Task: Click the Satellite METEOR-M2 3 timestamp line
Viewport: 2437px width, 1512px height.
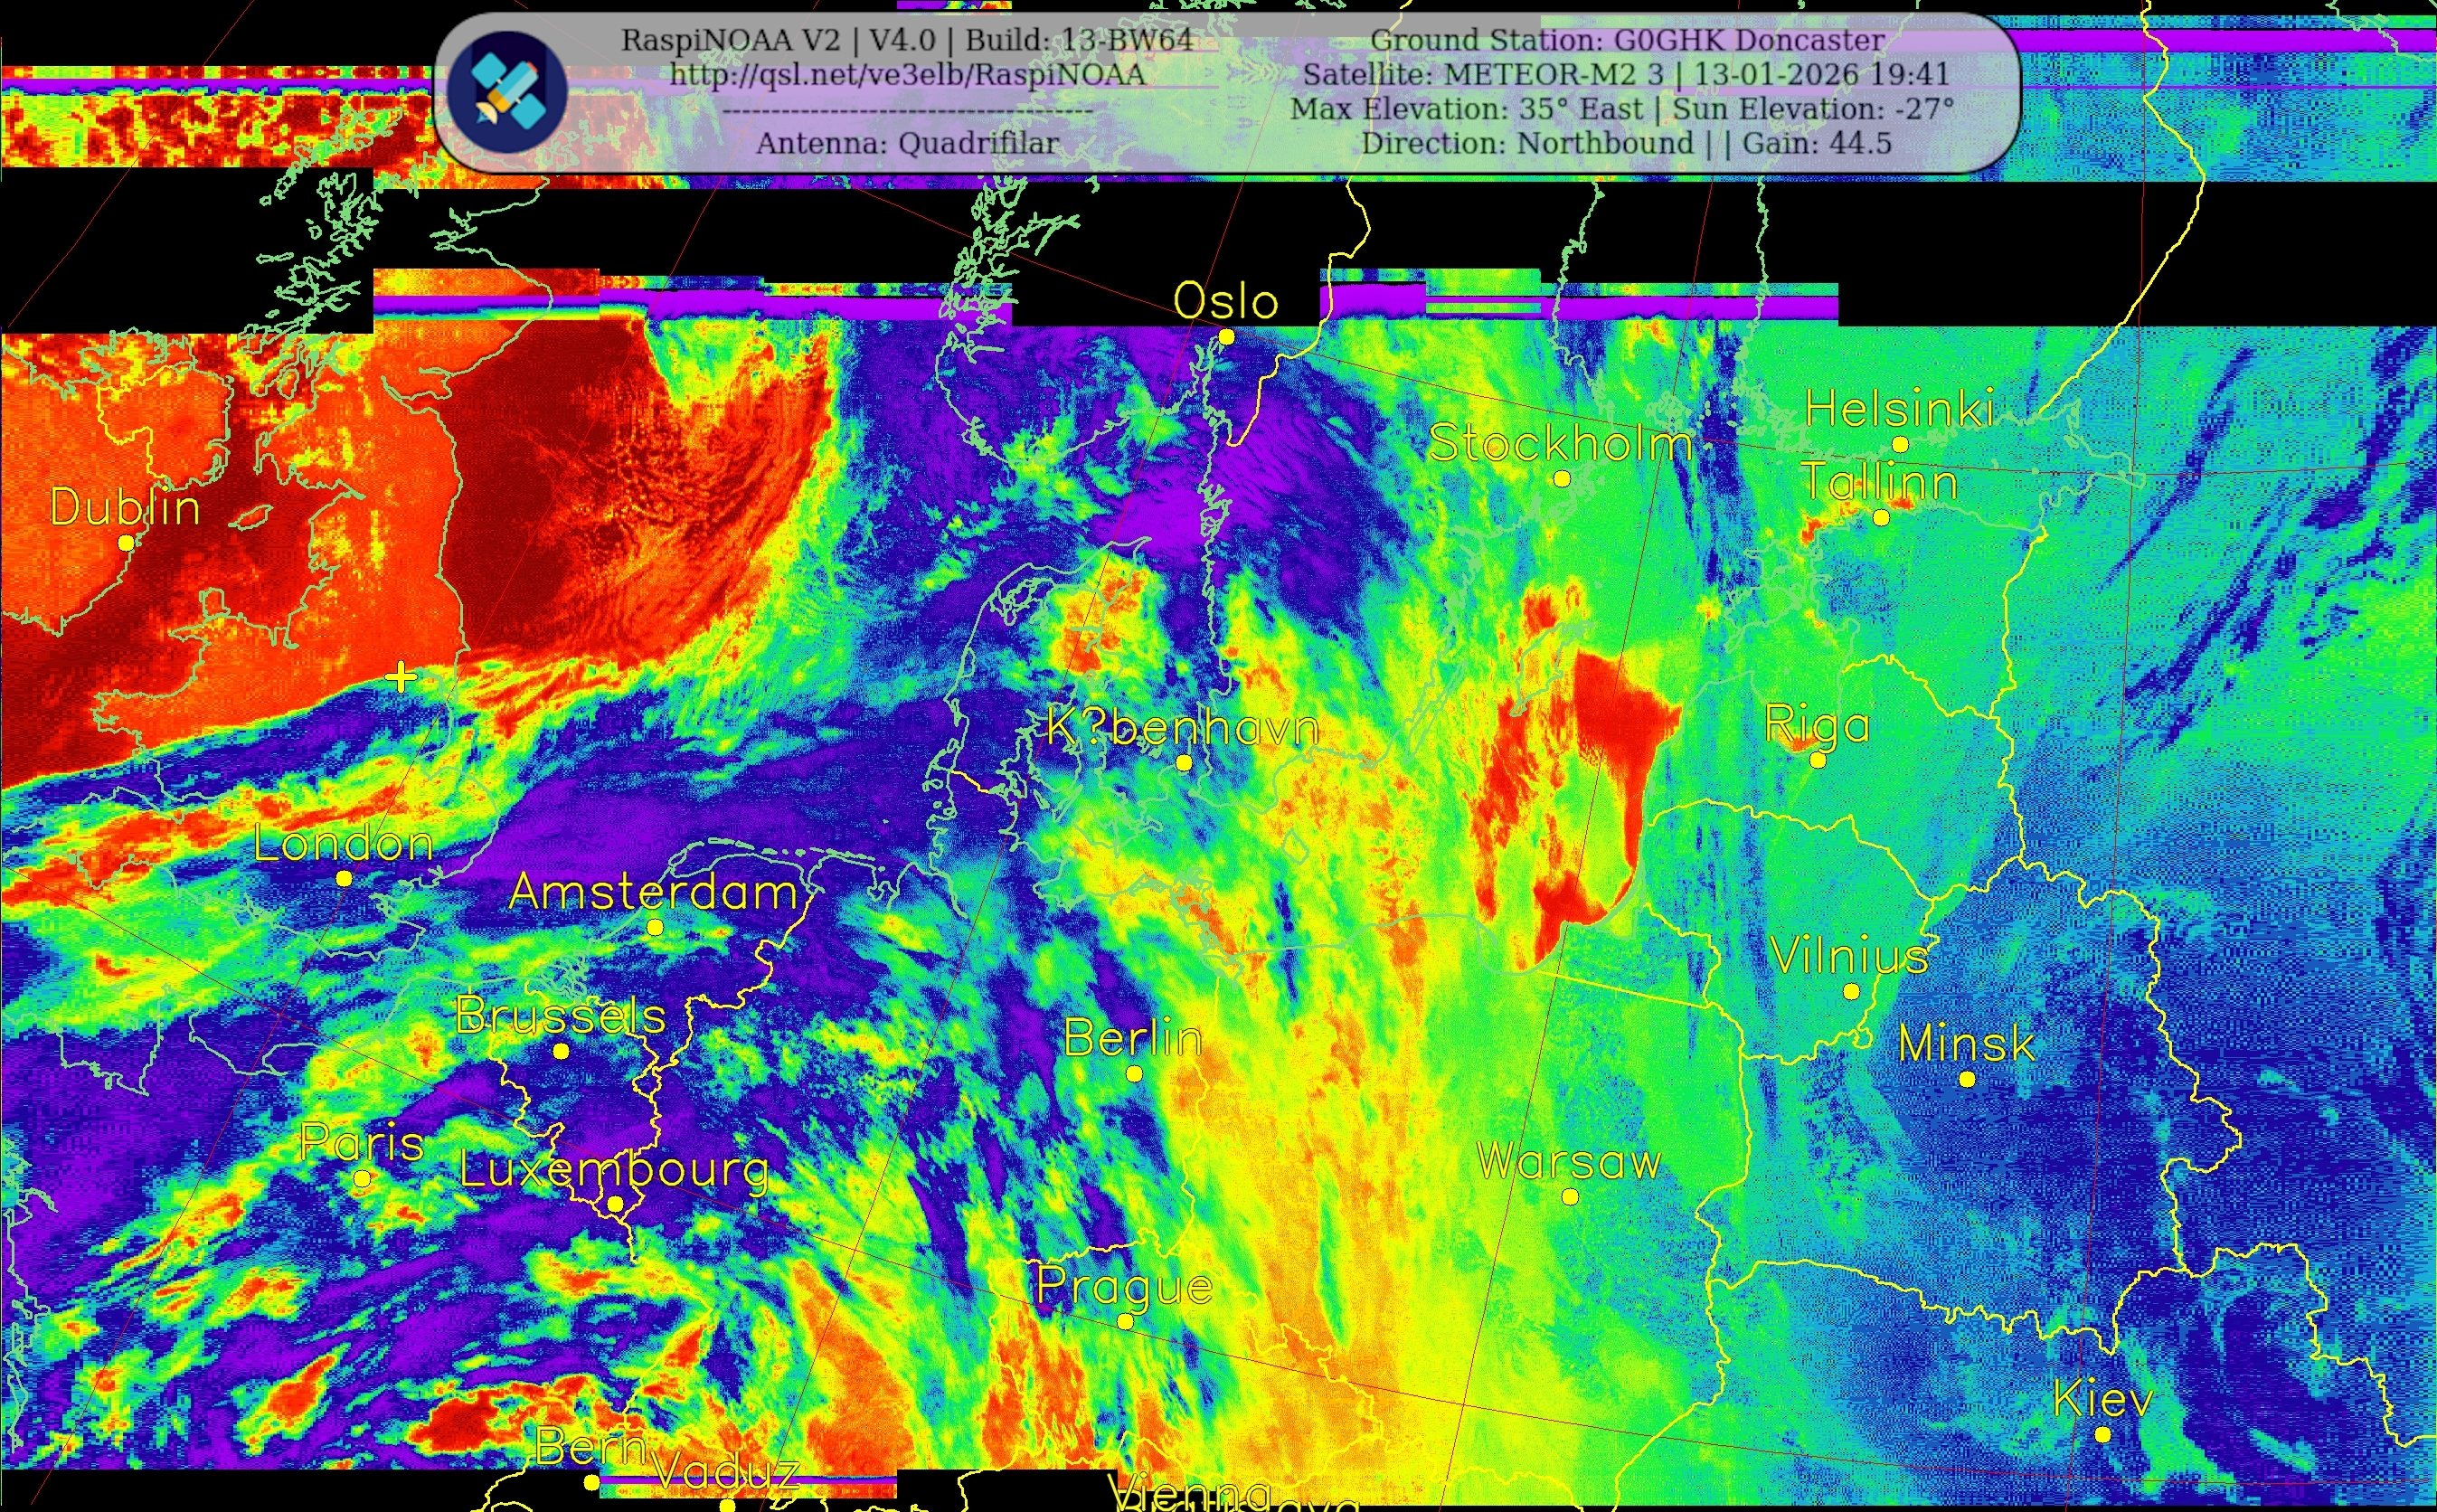Action: (1626, 74)
